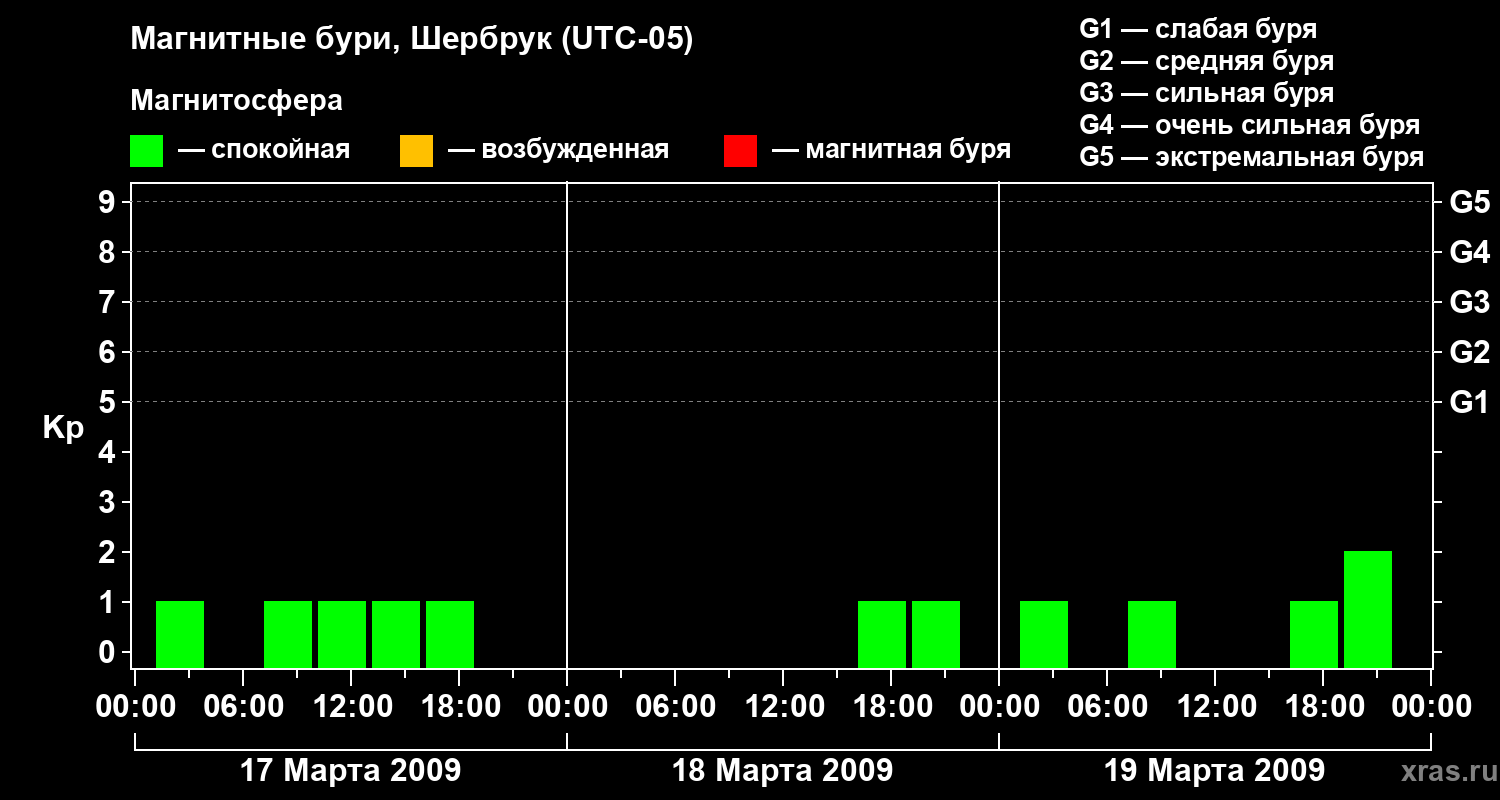Click the 18 Марта bar at 18:00–21:00

coord(936,634)
